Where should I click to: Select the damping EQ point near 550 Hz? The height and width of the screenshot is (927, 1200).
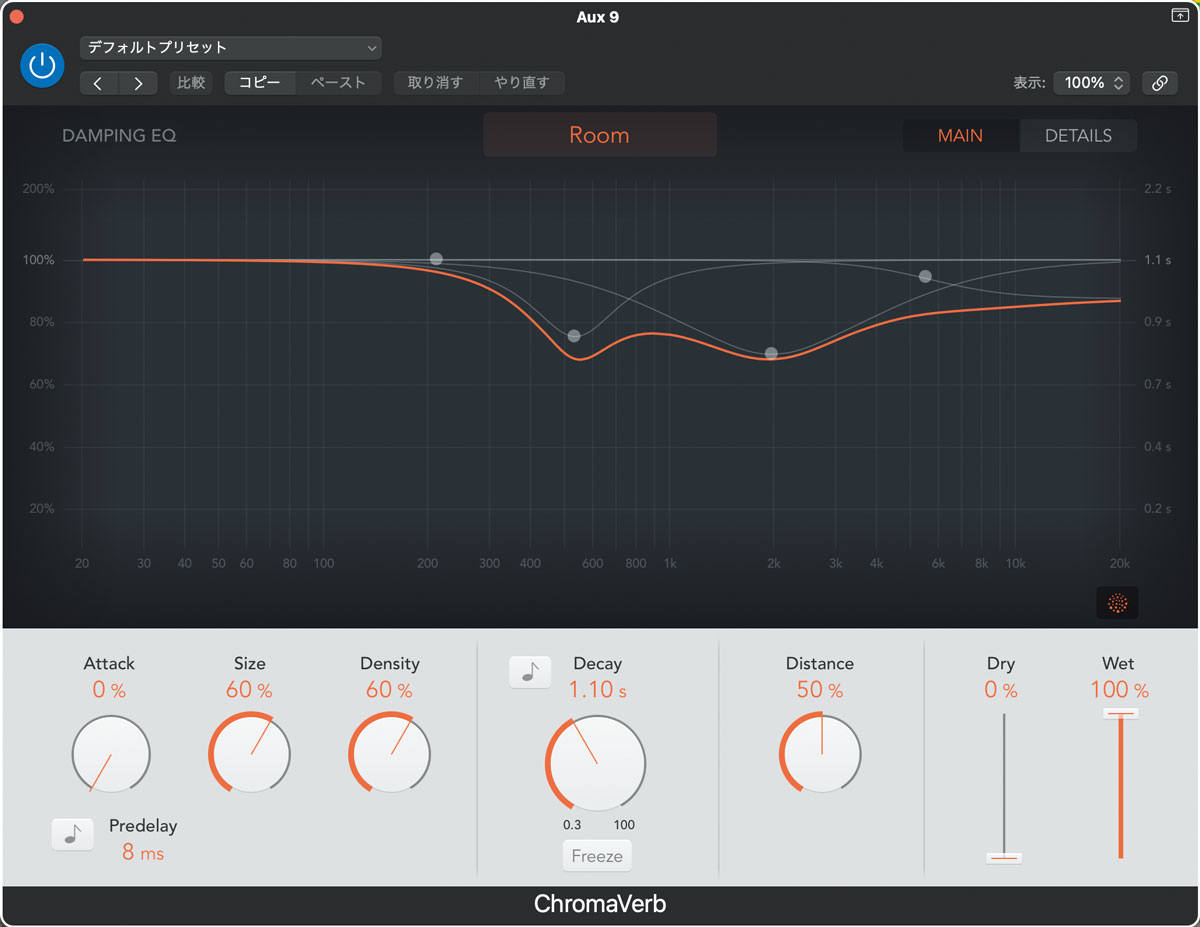click(574, 336)
